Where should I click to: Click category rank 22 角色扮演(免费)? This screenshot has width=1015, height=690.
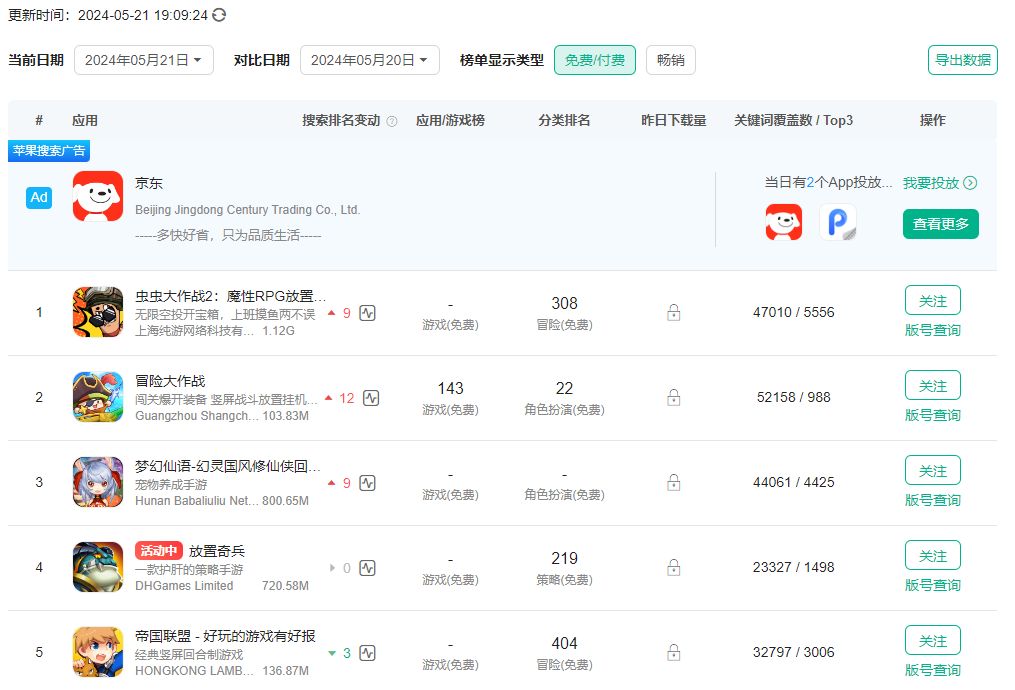point(564,397)
